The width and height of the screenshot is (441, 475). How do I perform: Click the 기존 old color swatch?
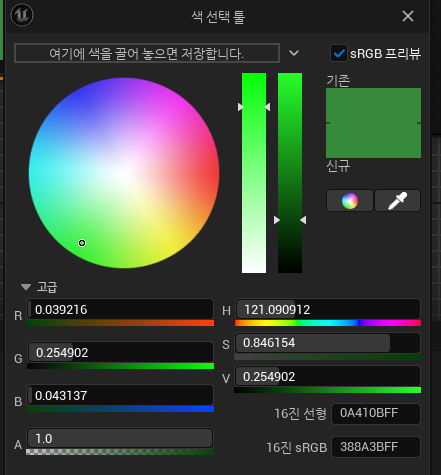[x=373, y=105]
